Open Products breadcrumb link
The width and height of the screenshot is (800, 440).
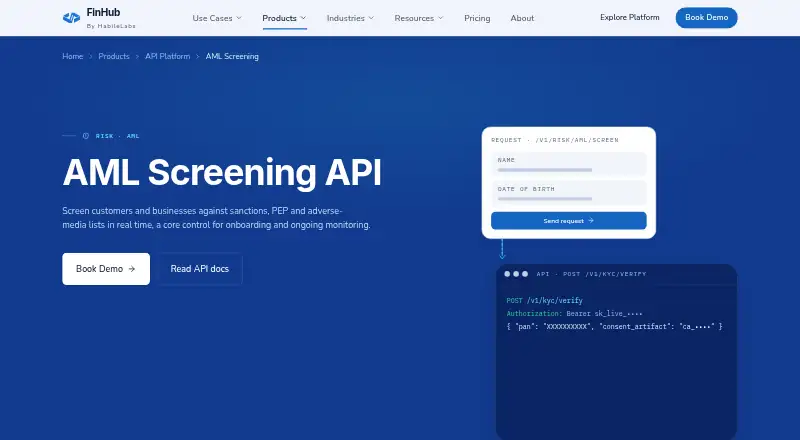(114, 56)
